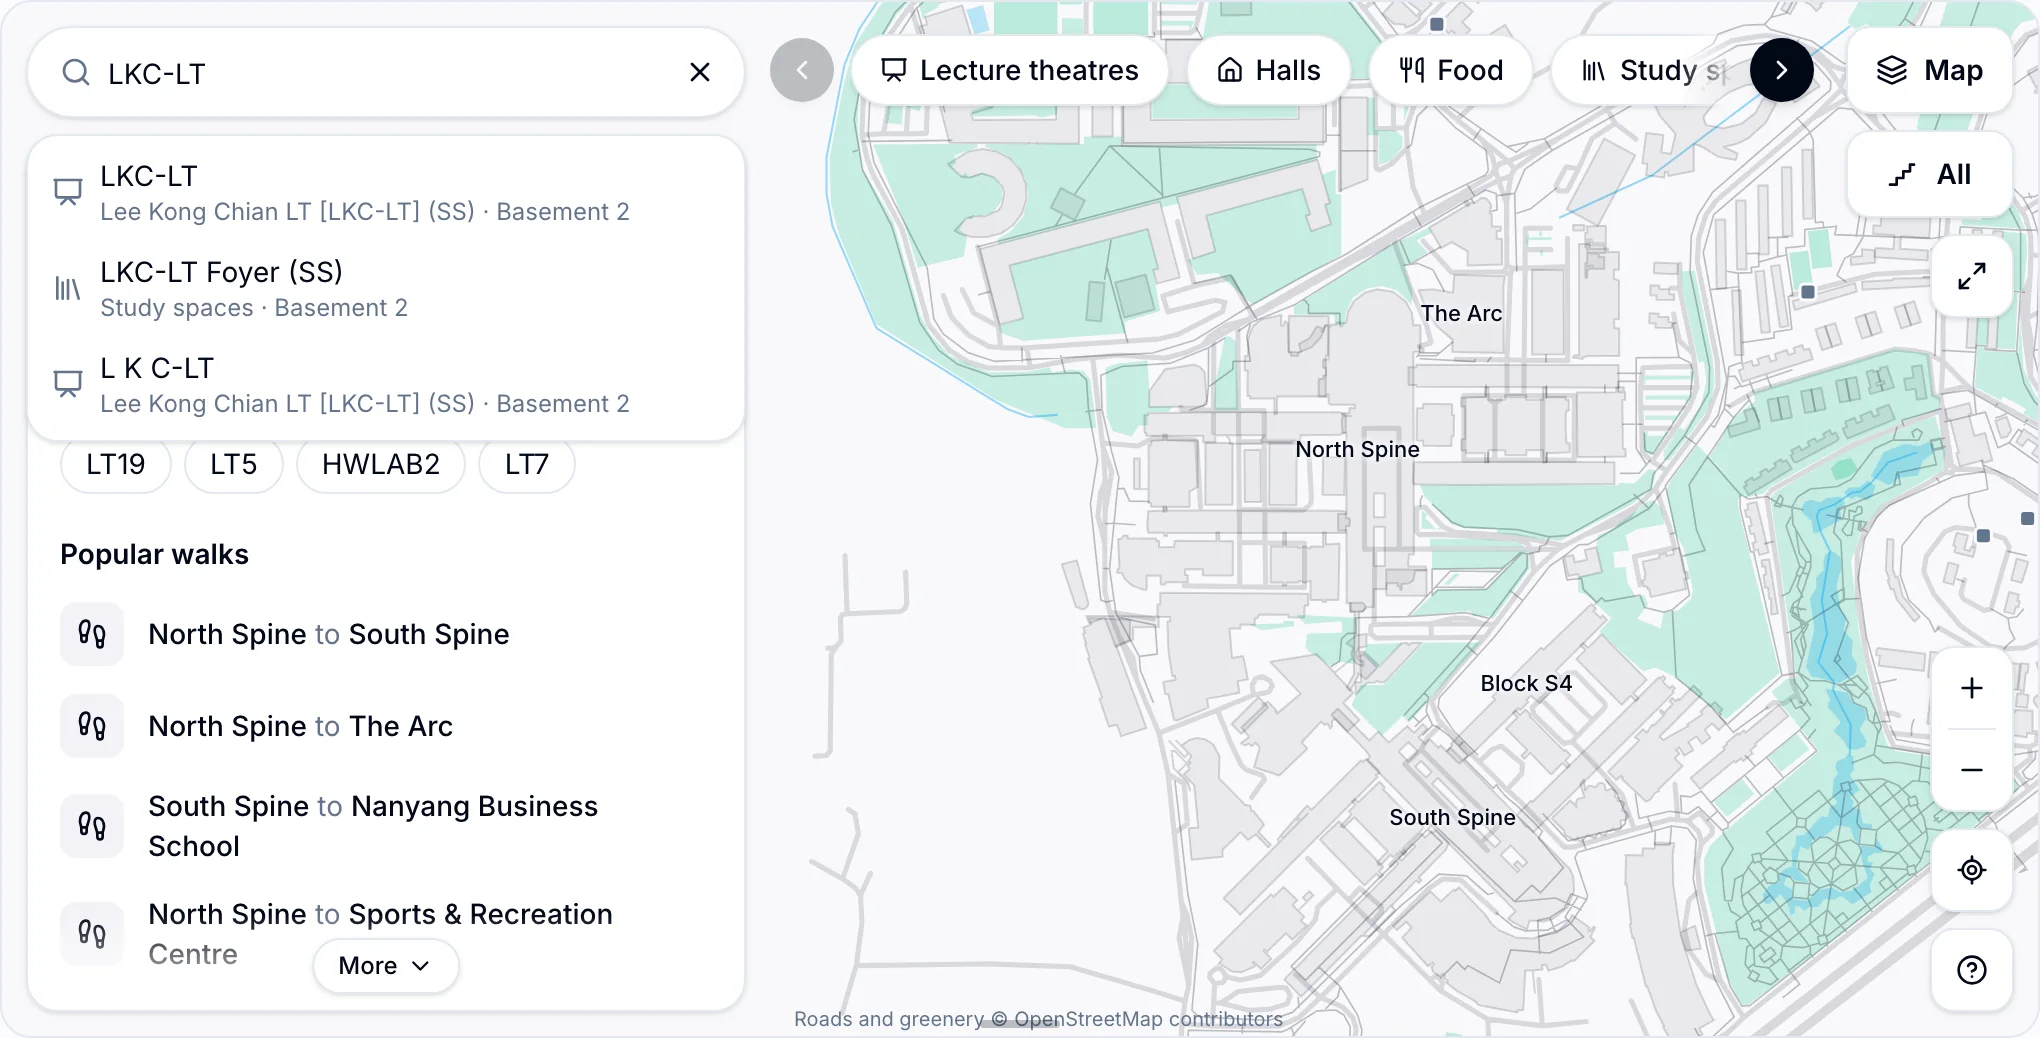Choose the LT5 quick chip
2040x1038 pixels.
[x=234, y=464]
